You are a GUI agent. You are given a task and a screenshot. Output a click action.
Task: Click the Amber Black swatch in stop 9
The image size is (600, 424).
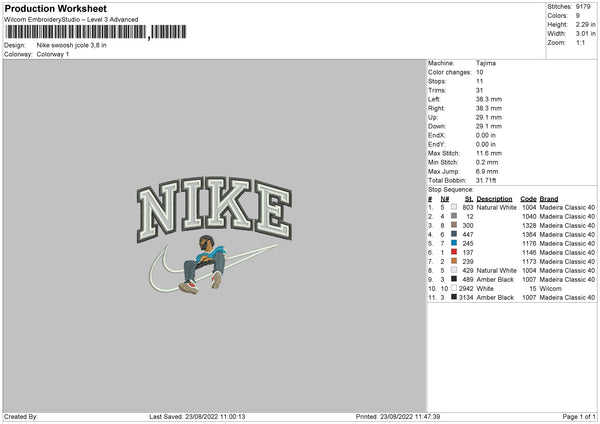click(454, 279)
